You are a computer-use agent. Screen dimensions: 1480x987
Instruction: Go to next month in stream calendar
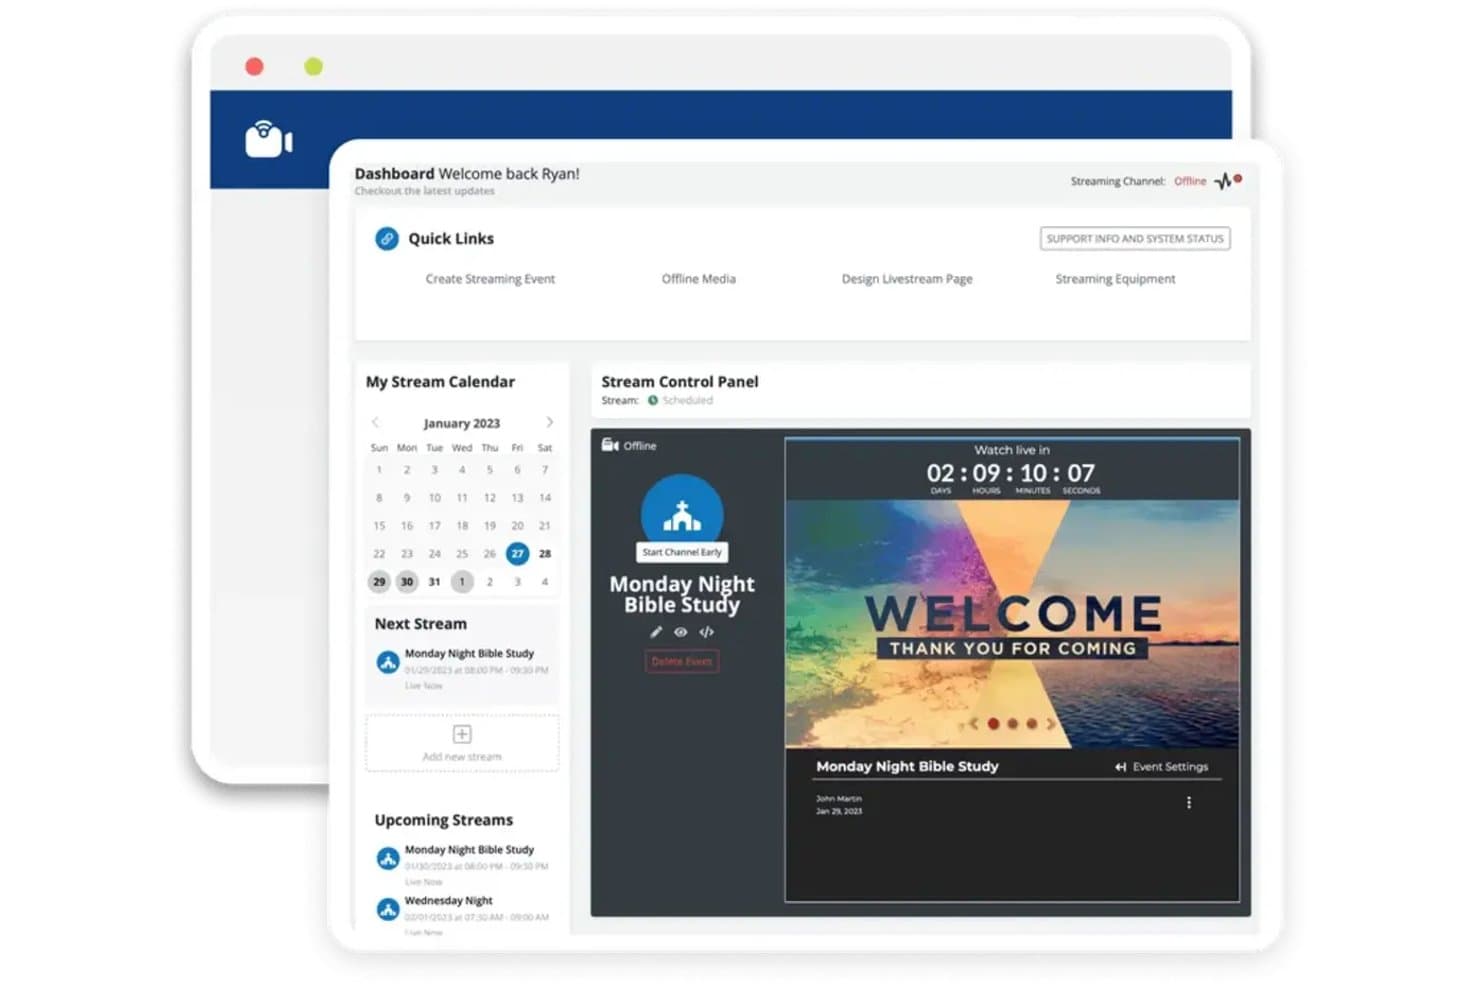(549, 422)
